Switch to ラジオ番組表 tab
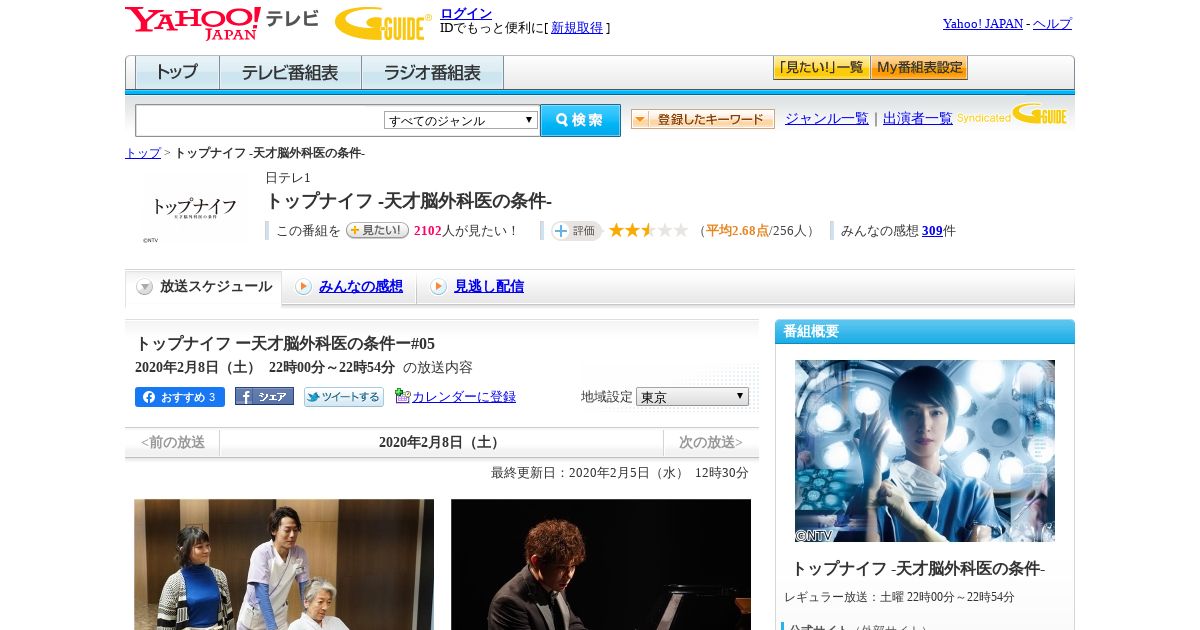 (x=433, y=72)
